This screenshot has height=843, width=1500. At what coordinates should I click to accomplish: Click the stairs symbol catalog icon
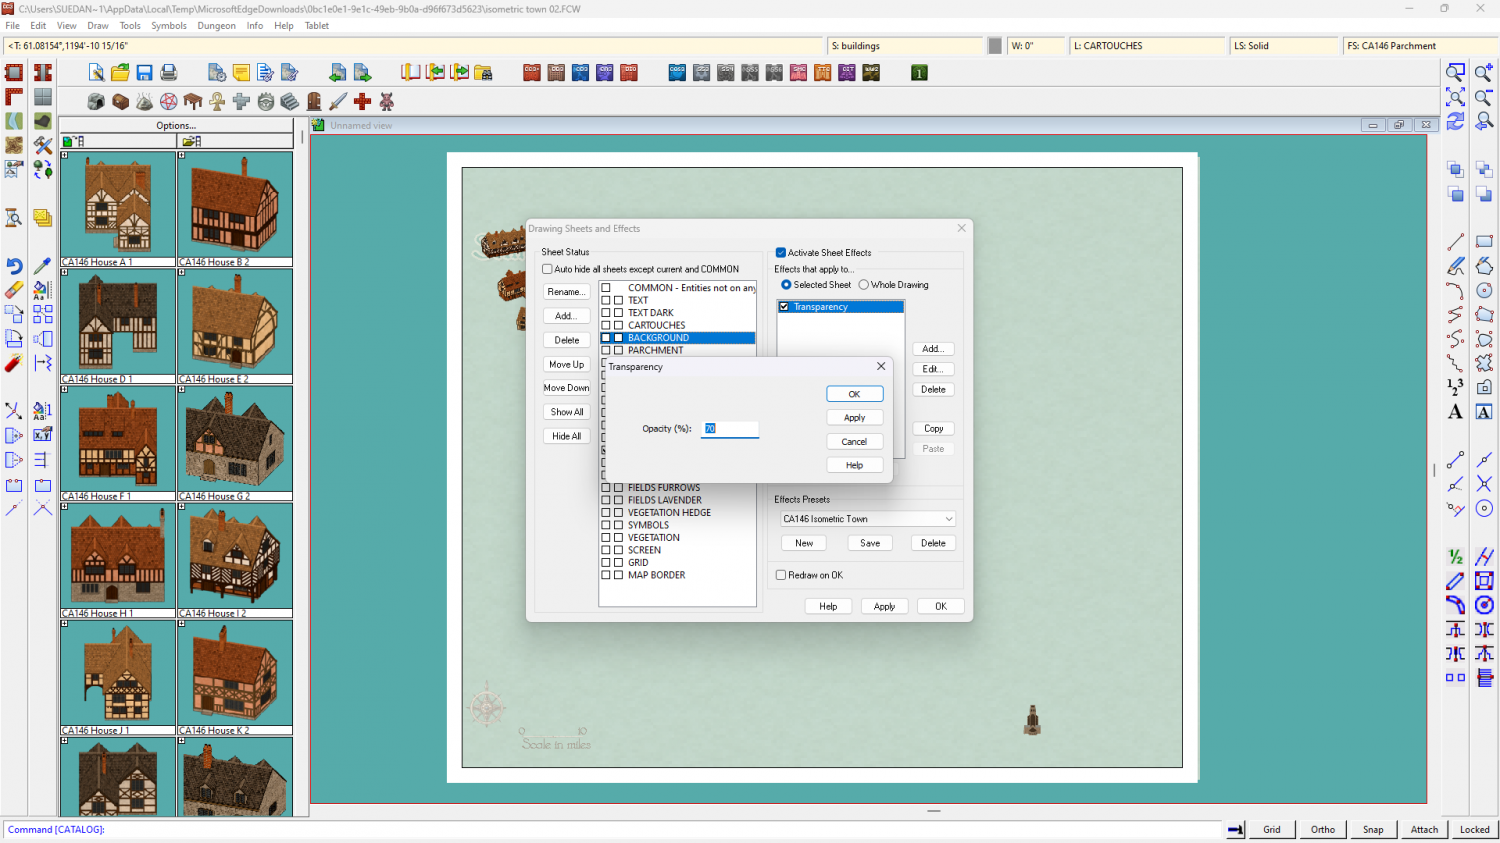(290, 101)
